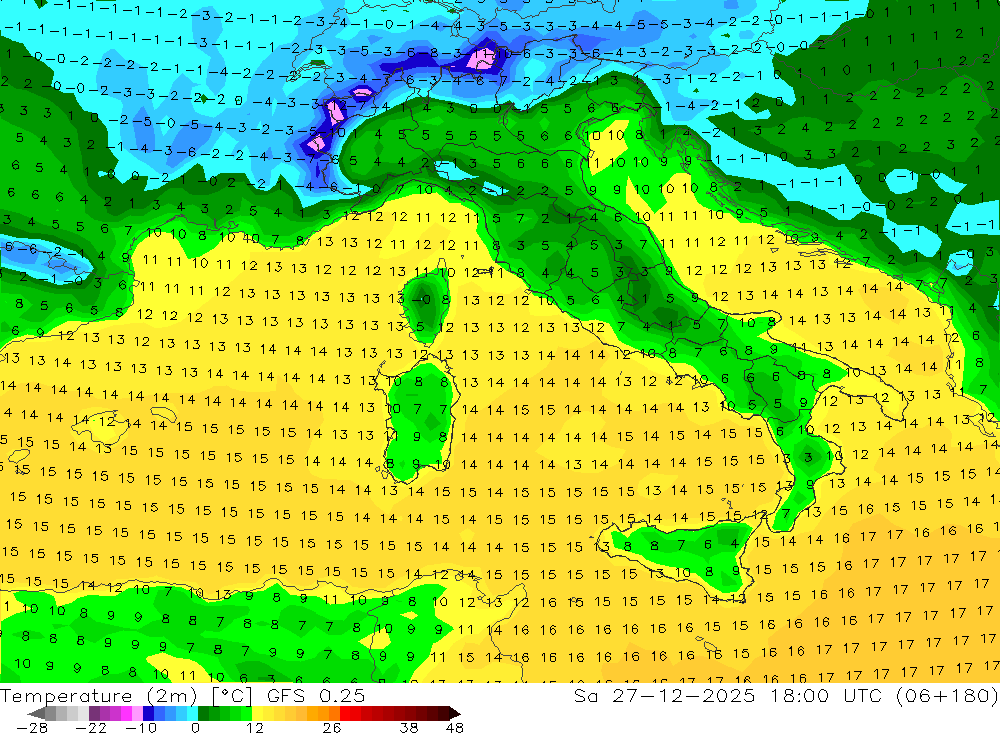Click the "0" legend value under colorbar
This screenshot has width=1000, height=733.
coord(195,728)
